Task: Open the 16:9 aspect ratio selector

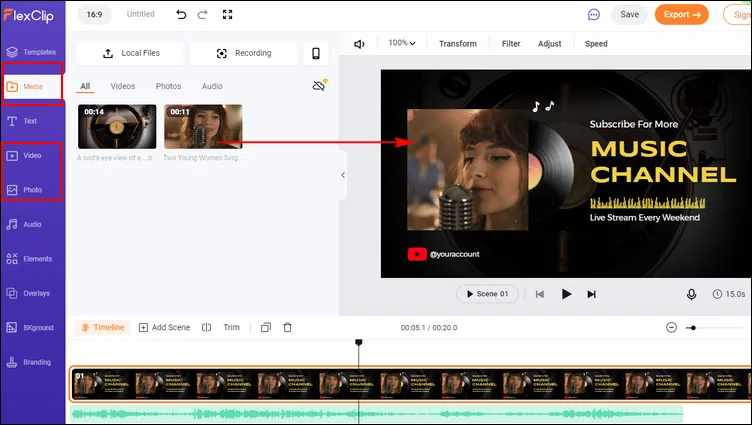Action: point(94,14)
